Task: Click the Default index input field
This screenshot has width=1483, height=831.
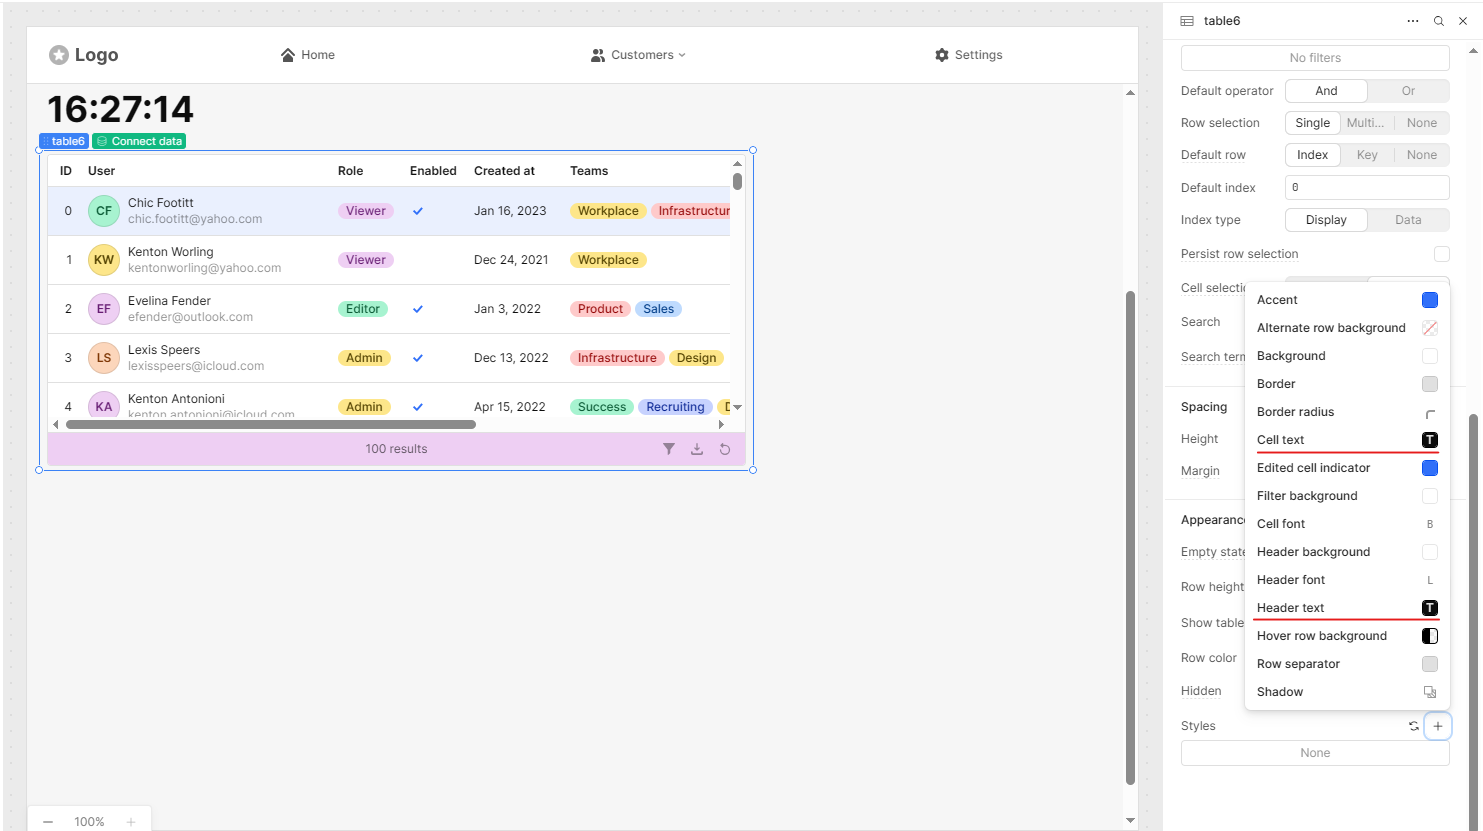Action: 1366,187
